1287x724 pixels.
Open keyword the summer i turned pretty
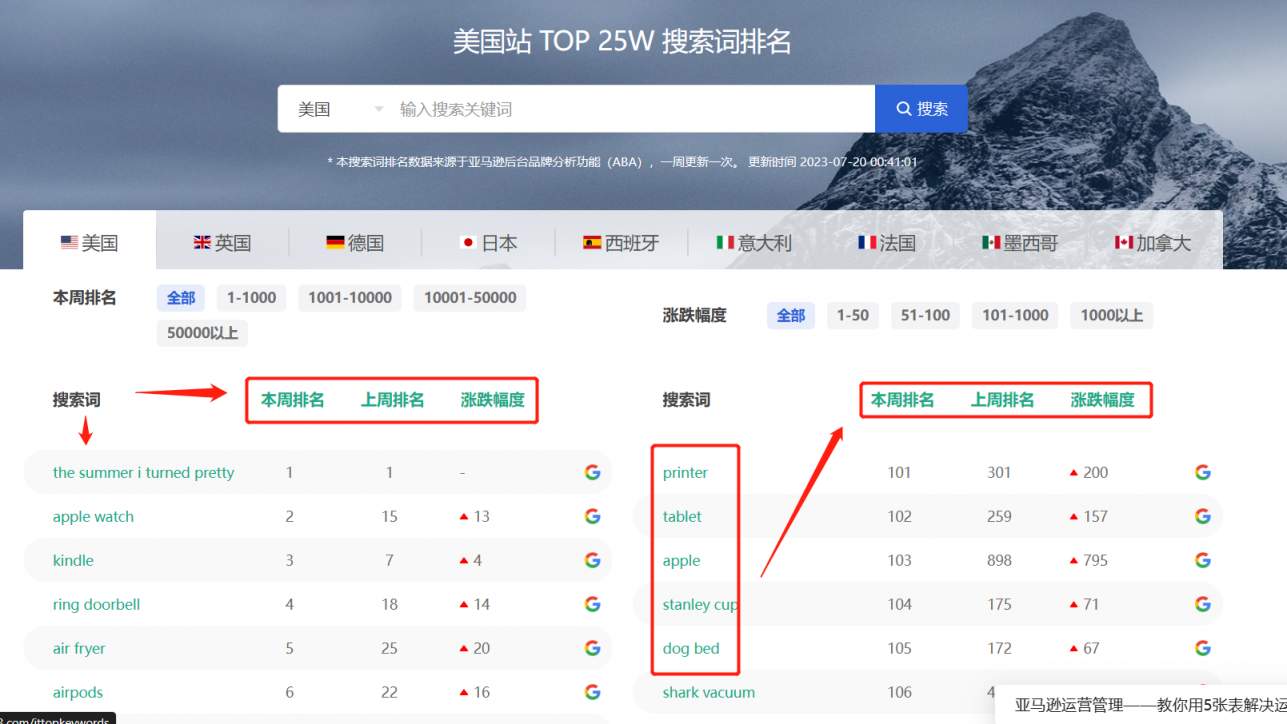[143, 472]
